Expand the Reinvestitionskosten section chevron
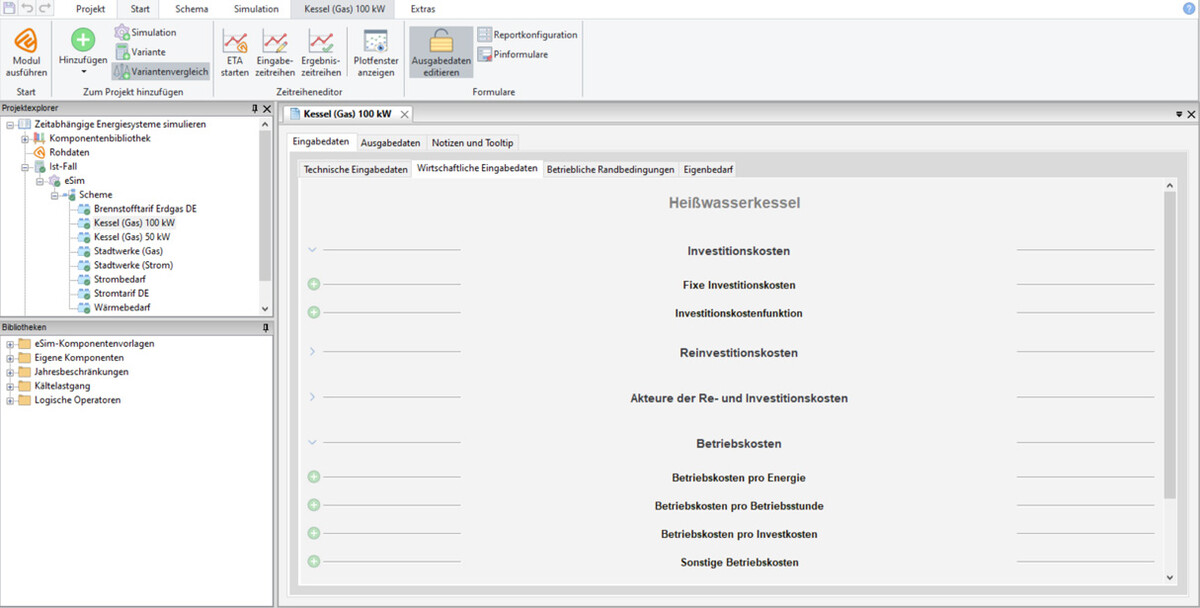The height and width of the screenshot is (608, 1200). [x=312, y=352]
